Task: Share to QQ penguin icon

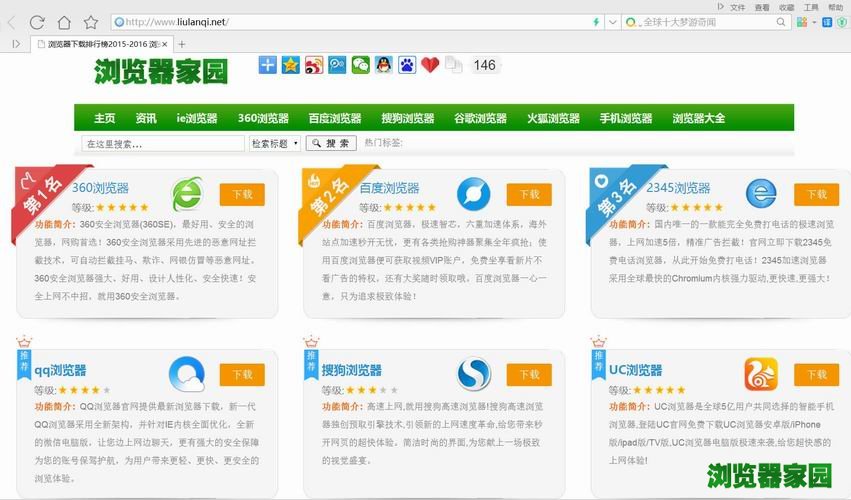Action: click(384, 65)
